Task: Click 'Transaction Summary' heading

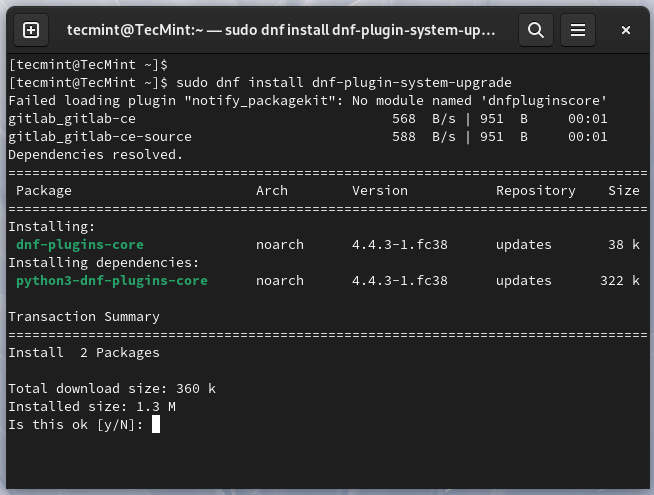Action: tap(84, 317)
